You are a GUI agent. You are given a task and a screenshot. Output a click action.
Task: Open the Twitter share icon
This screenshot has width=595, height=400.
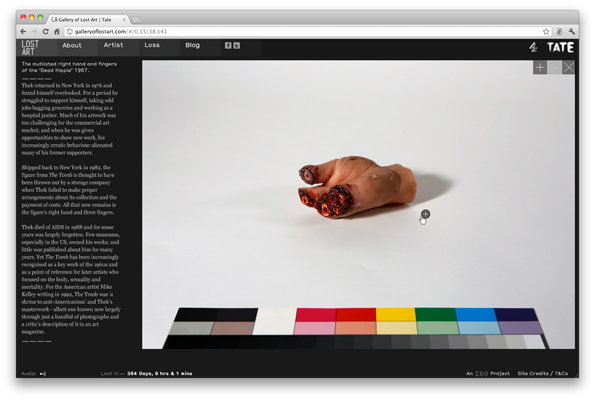[236, 46]
